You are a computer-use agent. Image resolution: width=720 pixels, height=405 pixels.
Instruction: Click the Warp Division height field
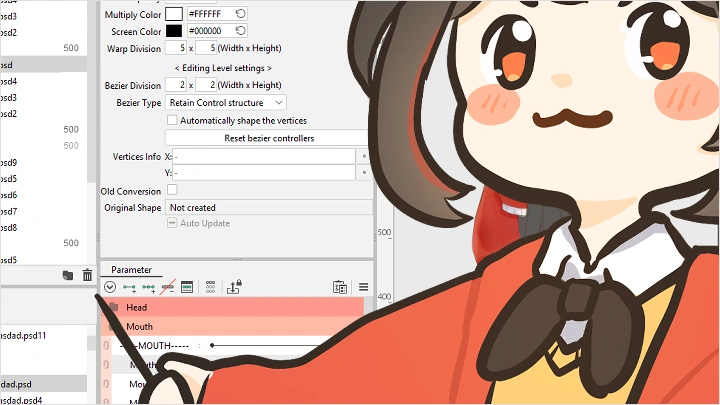pyautogui.click(x=206, y=48)
